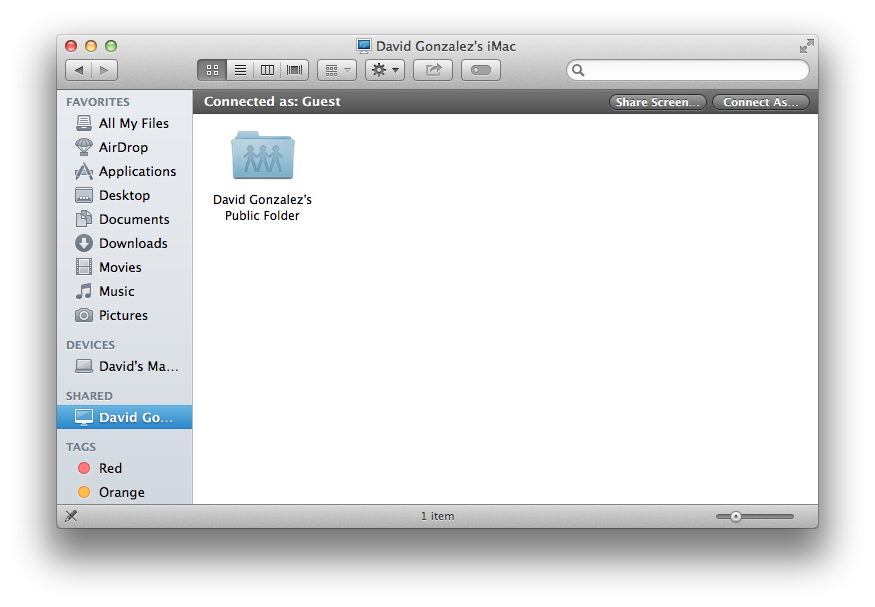Click the Share Screen... button
The image size is (875, 607).
click(x=657, y=102)
